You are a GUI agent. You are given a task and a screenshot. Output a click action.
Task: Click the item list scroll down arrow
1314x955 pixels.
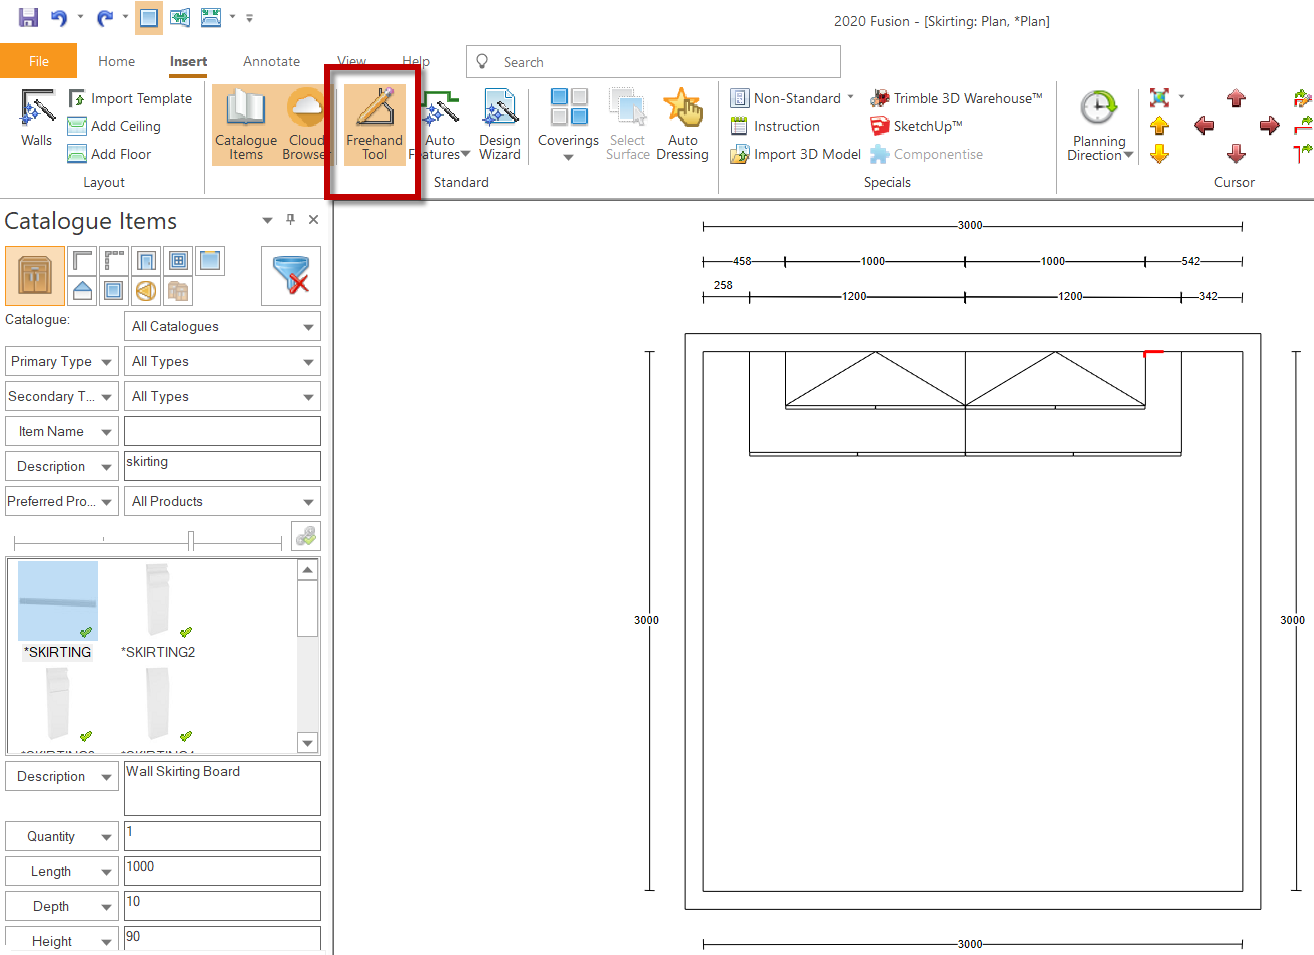tap(308, 743)
